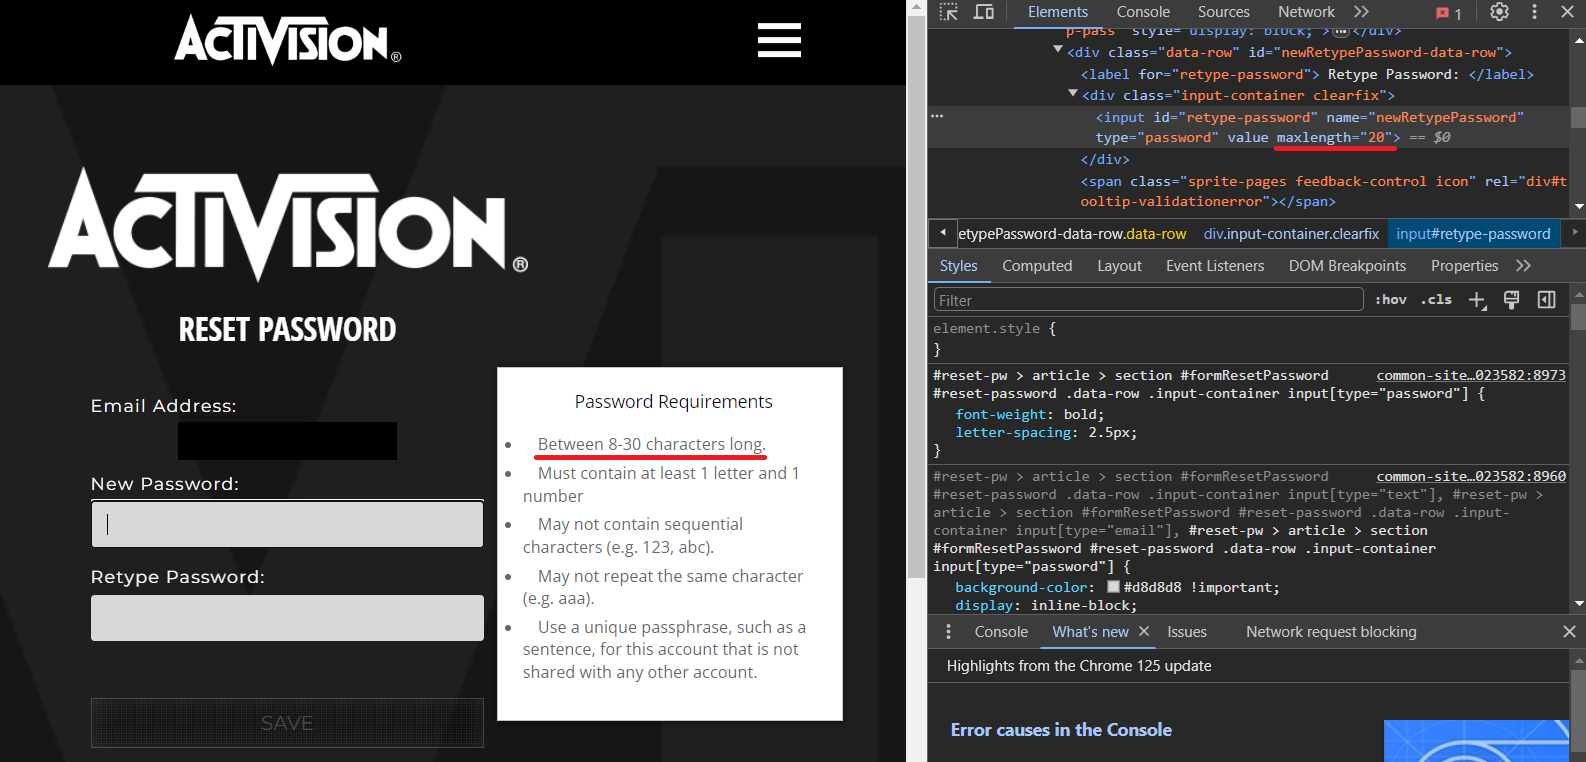The image size is (1586, 762).
Task: Select the span sprite-pages feedback-control node
Action: (x=1323, y=191)
